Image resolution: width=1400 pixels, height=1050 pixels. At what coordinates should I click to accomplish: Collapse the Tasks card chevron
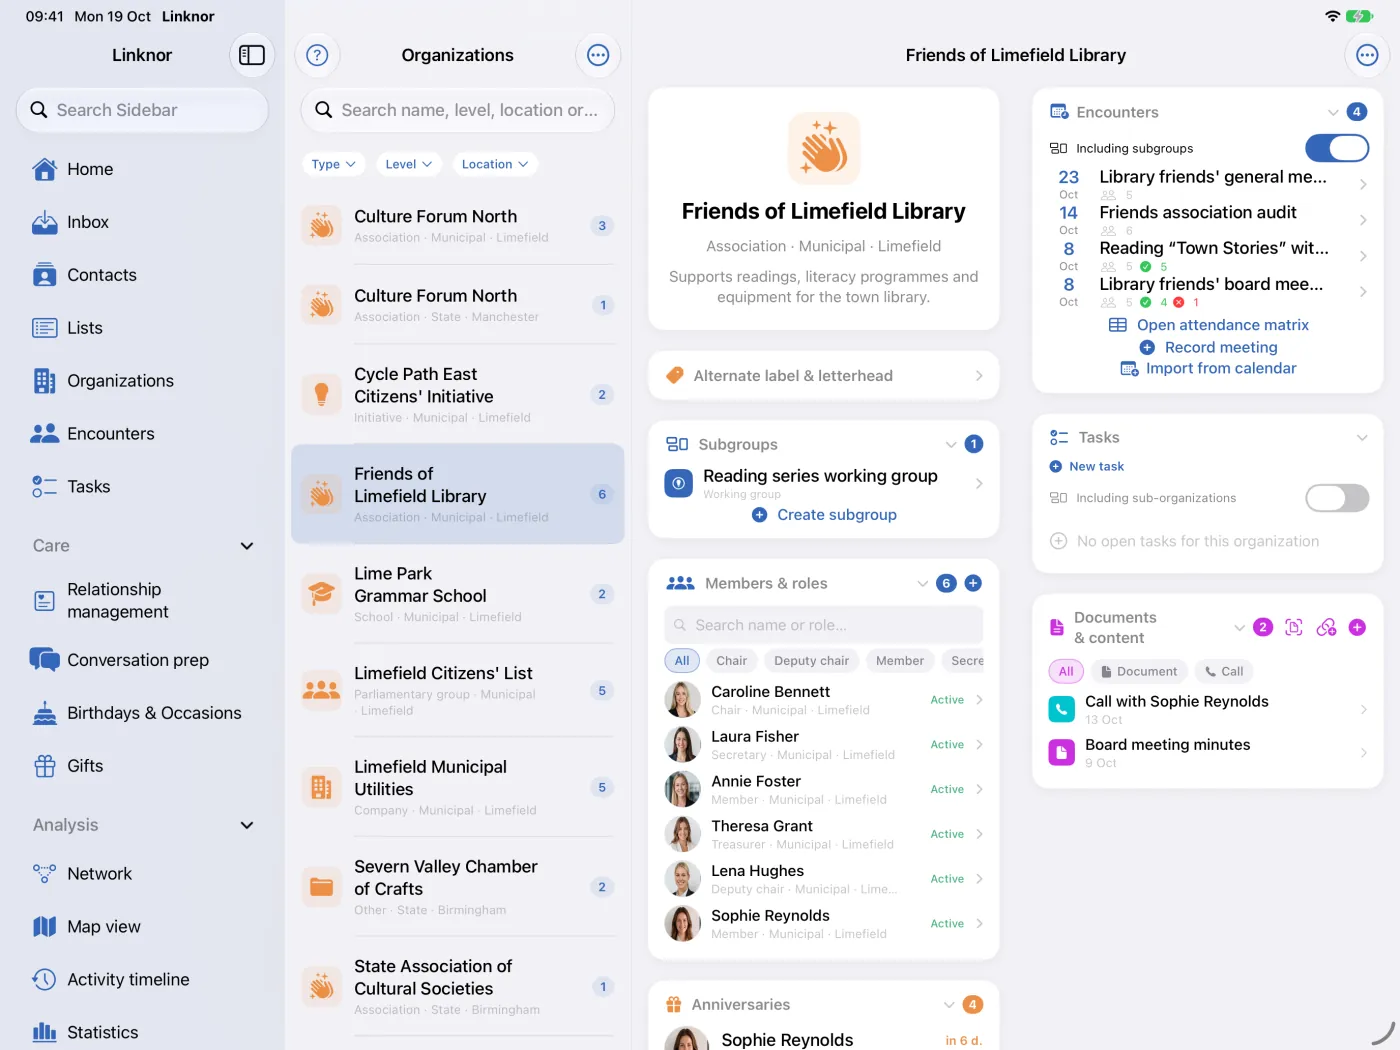1361,437
